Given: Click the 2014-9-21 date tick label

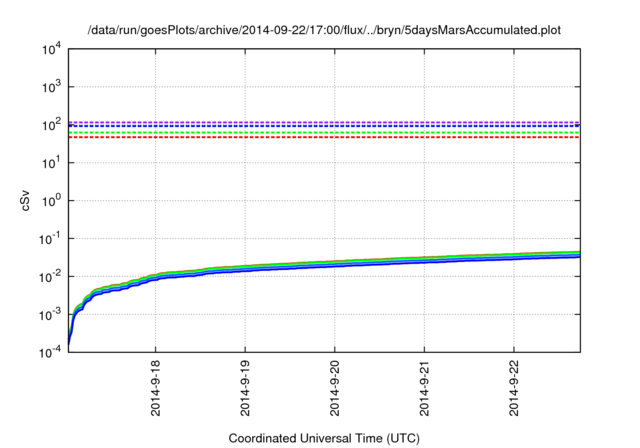Looking at the screenshot, I should point(424,388).
